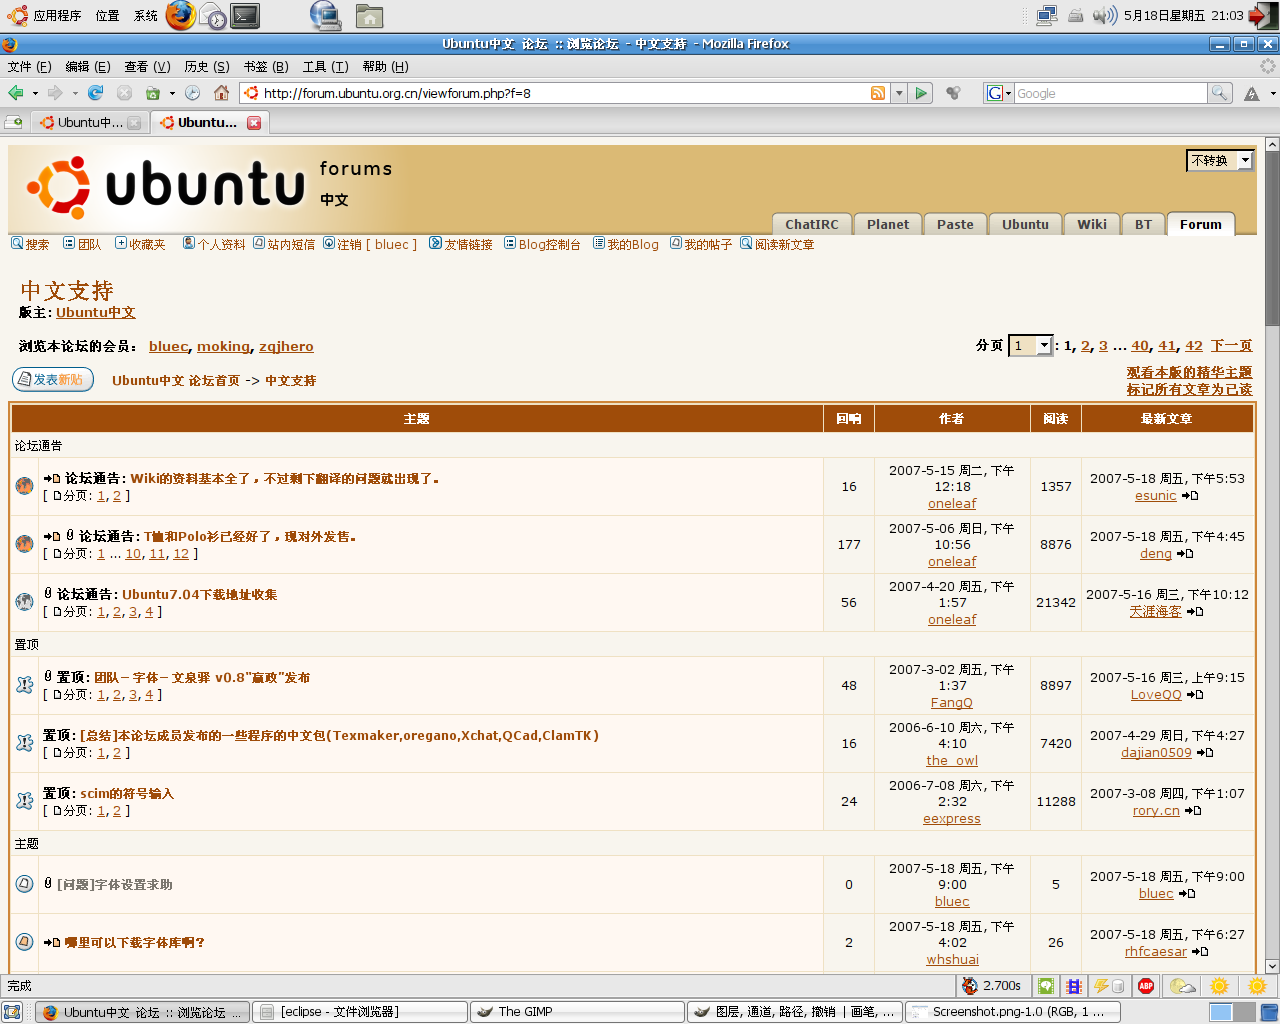The width and height of the screenshot is (1280, 1024).
Task: Click the stop loading icon
Action: (124, 93)
